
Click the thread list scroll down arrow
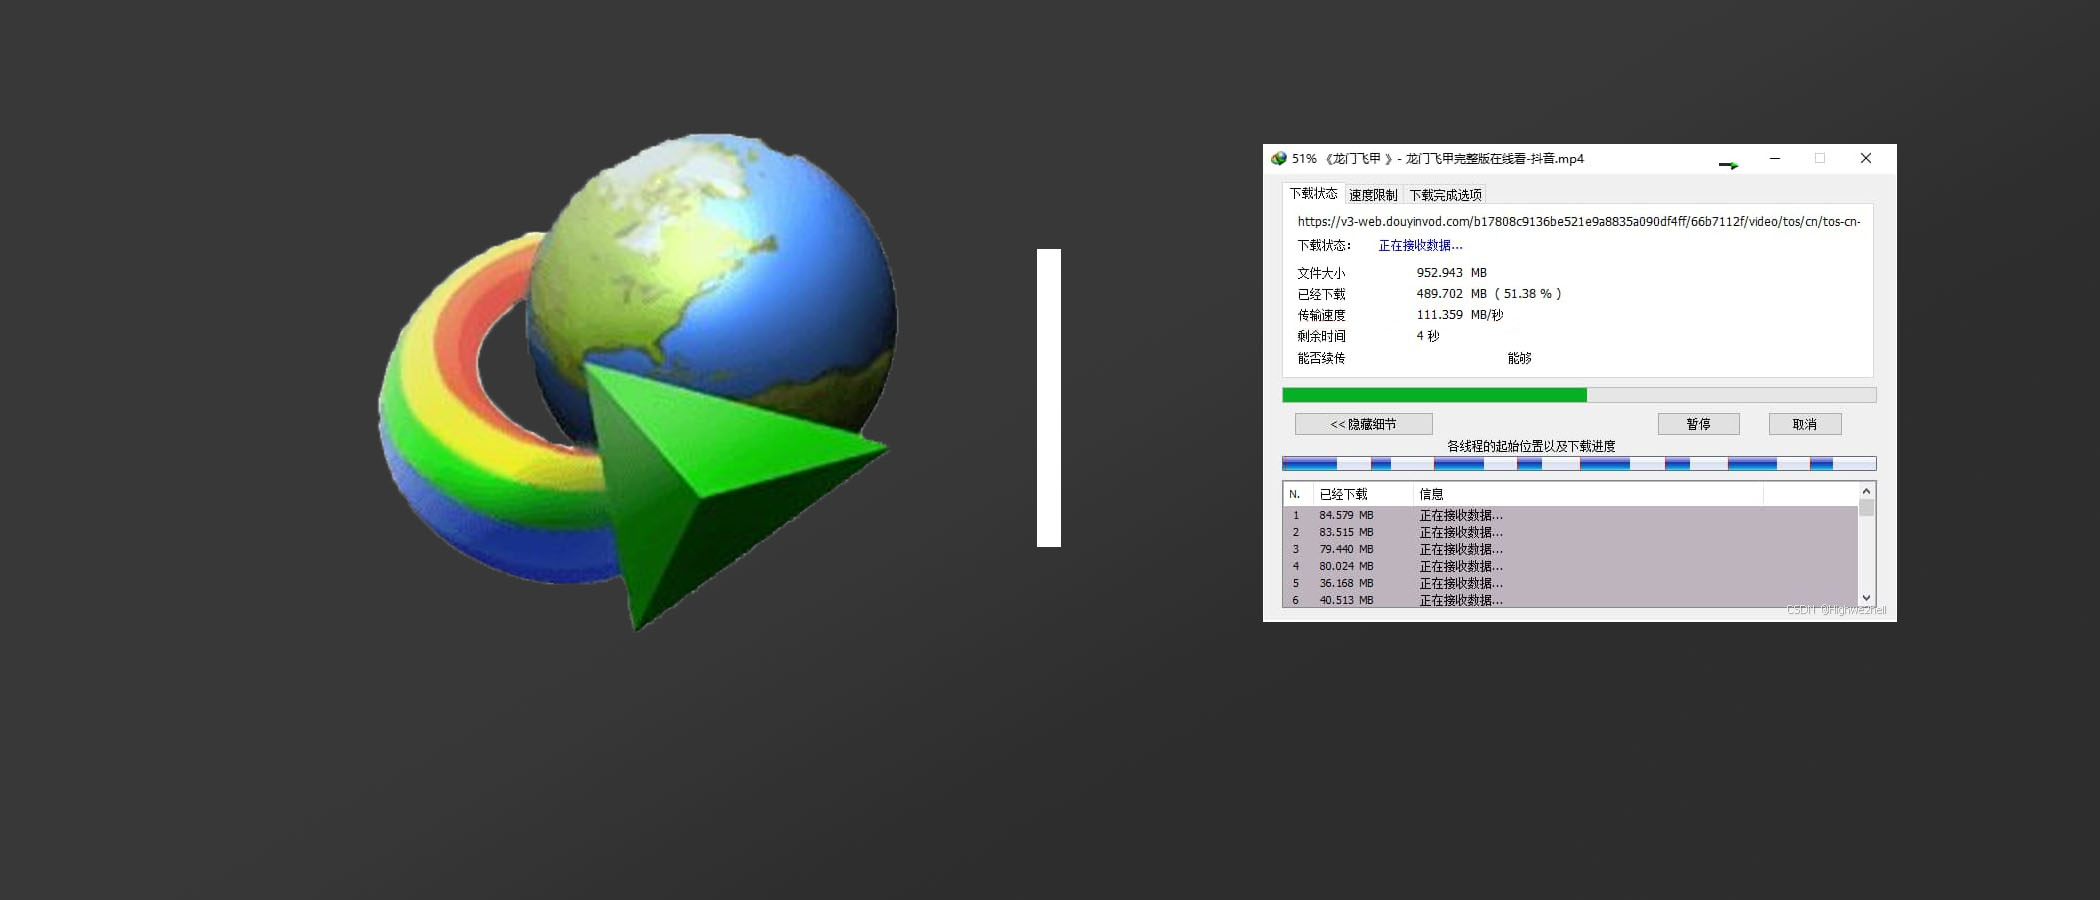point(1866,598)
